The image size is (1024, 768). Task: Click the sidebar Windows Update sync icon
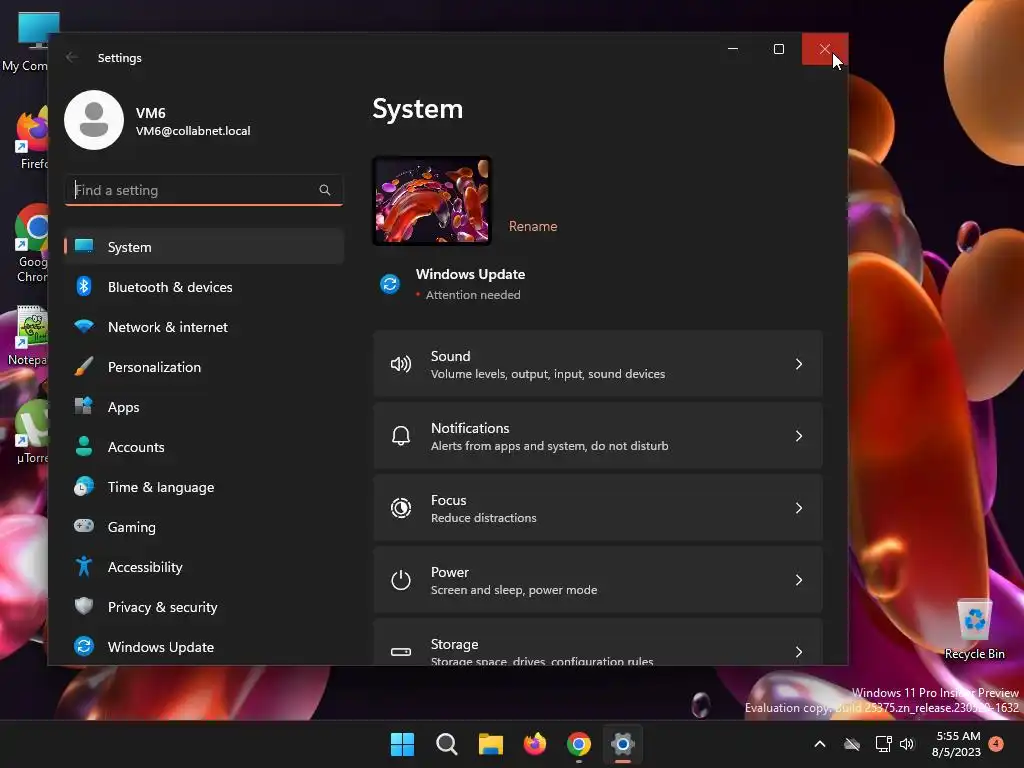pos(84,646)
